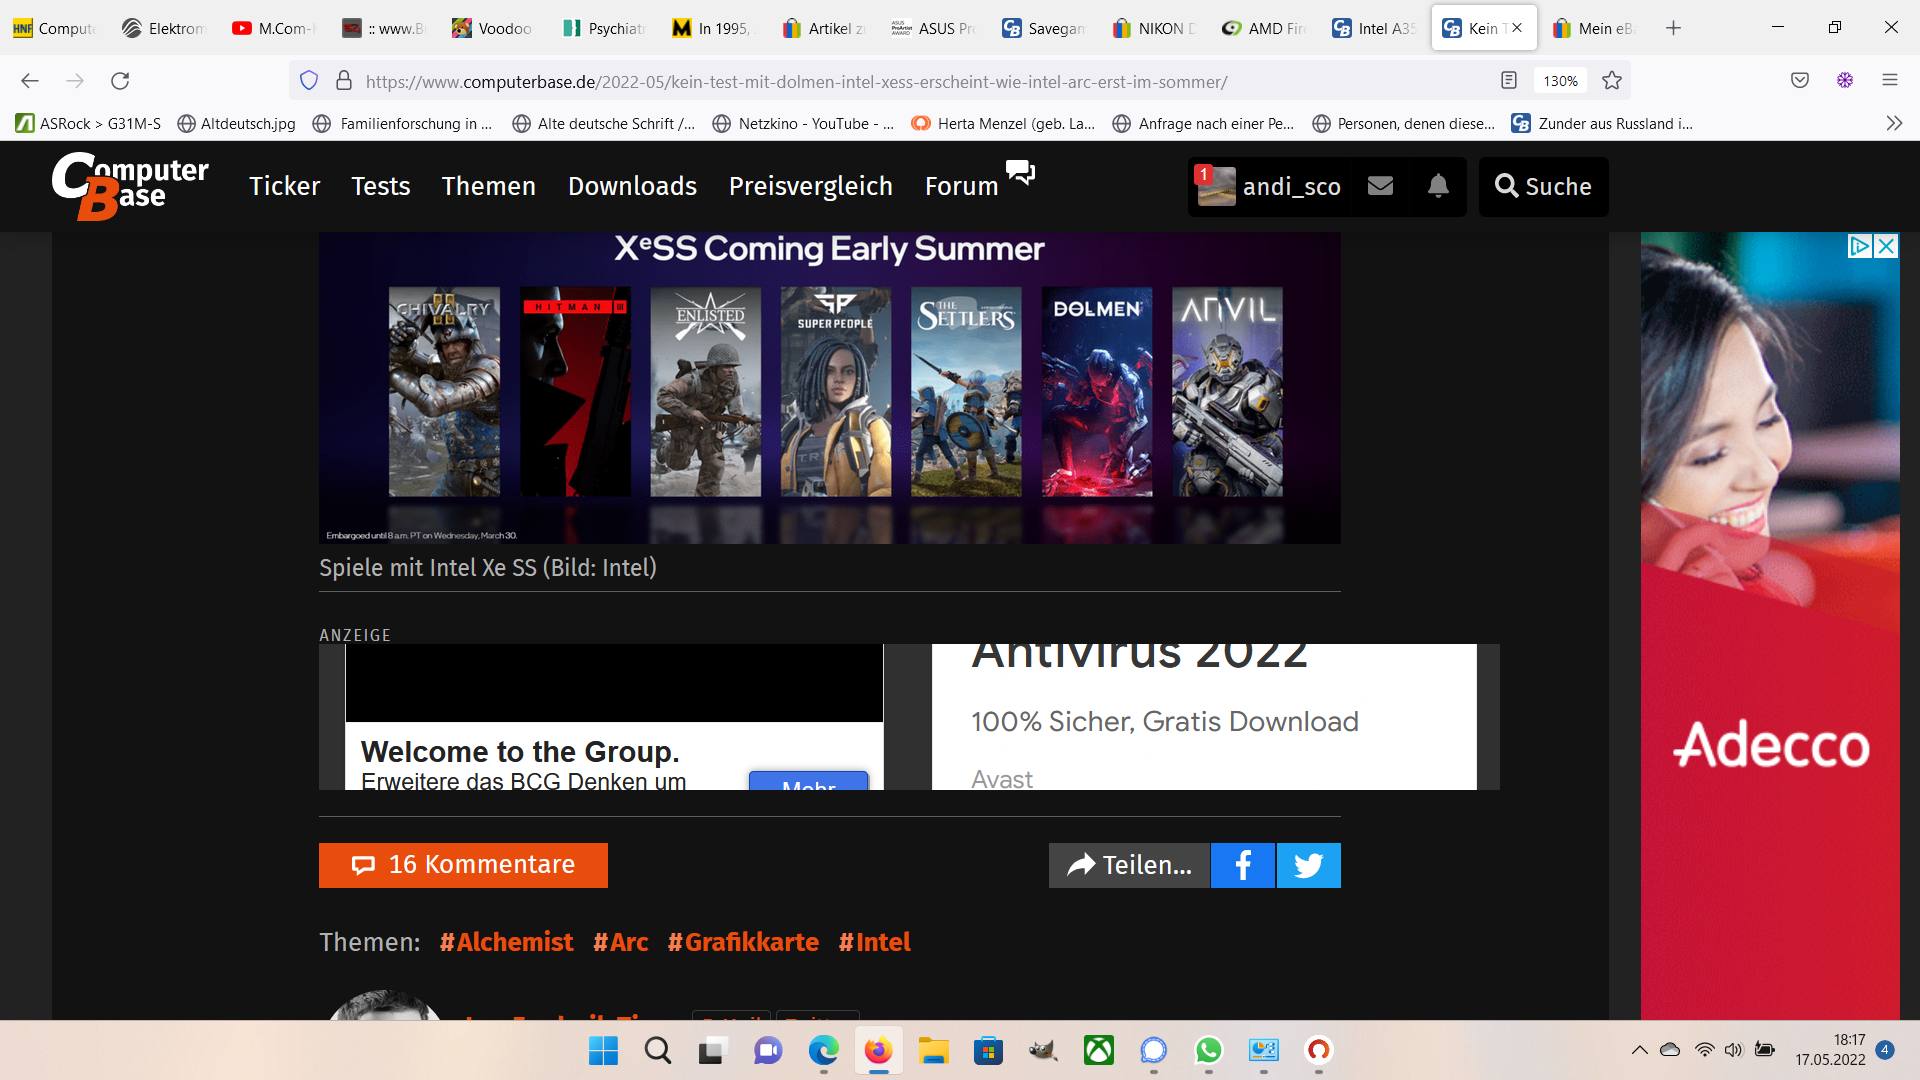1920x1080 pixels.
Task: Click the Suche search button
Action: click(1543, 187)
